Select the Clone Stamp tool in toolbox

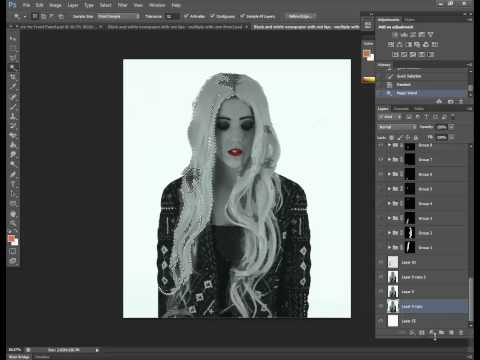pyautogui.click(x=13, y=116)
